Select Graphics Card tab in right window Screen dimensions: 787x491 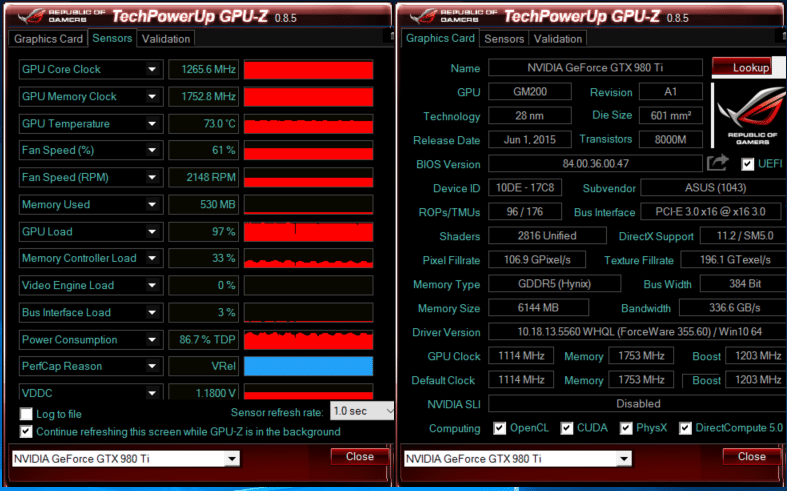click(440, 38)
